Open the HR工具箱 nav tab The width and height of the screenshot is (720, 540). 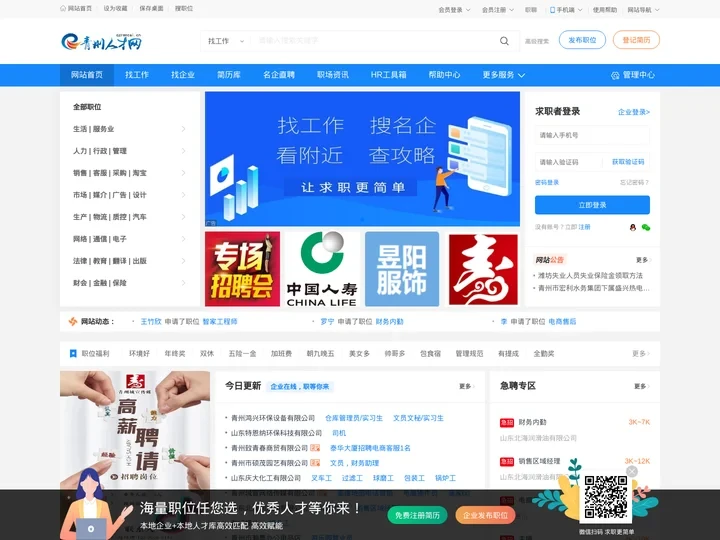pyautogui.click(x=388, y=75)
